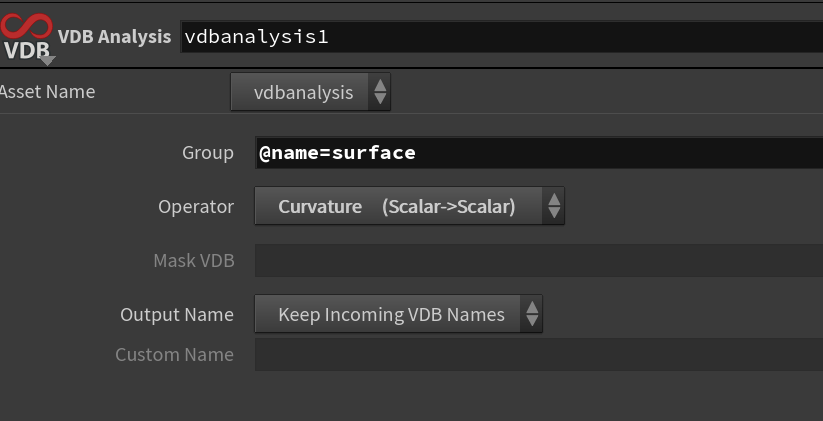Click the VDB Analysis operator type label

tap(114, 37)
